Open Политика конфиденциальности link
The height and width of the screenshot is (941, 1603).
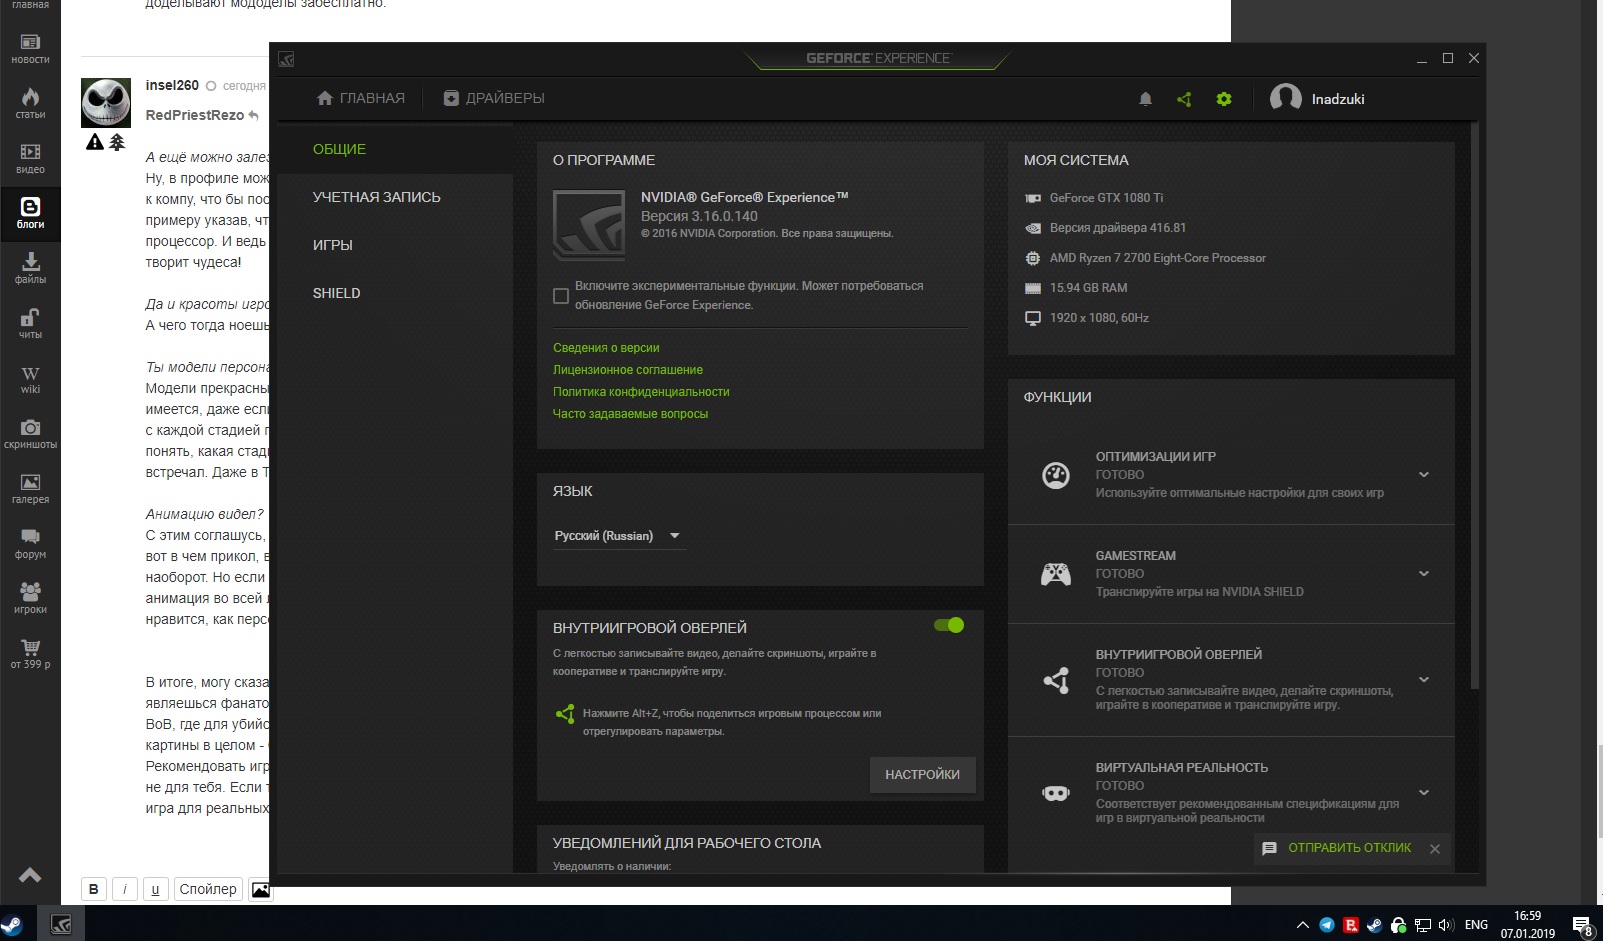tap(641, 392)
